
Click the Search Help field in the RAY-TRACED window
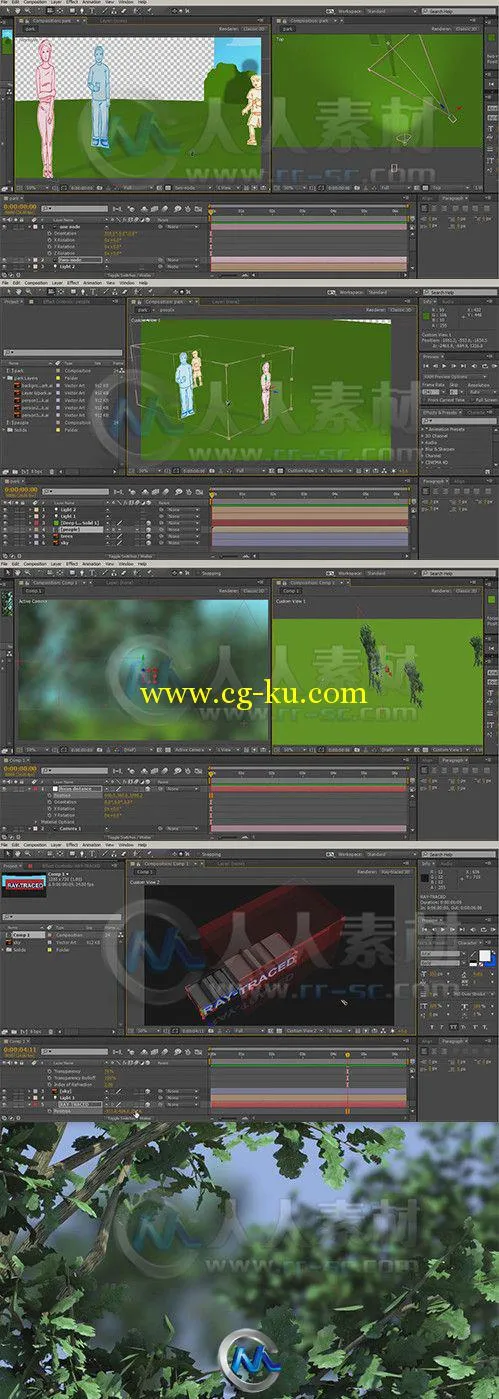(x=459, y=853)
